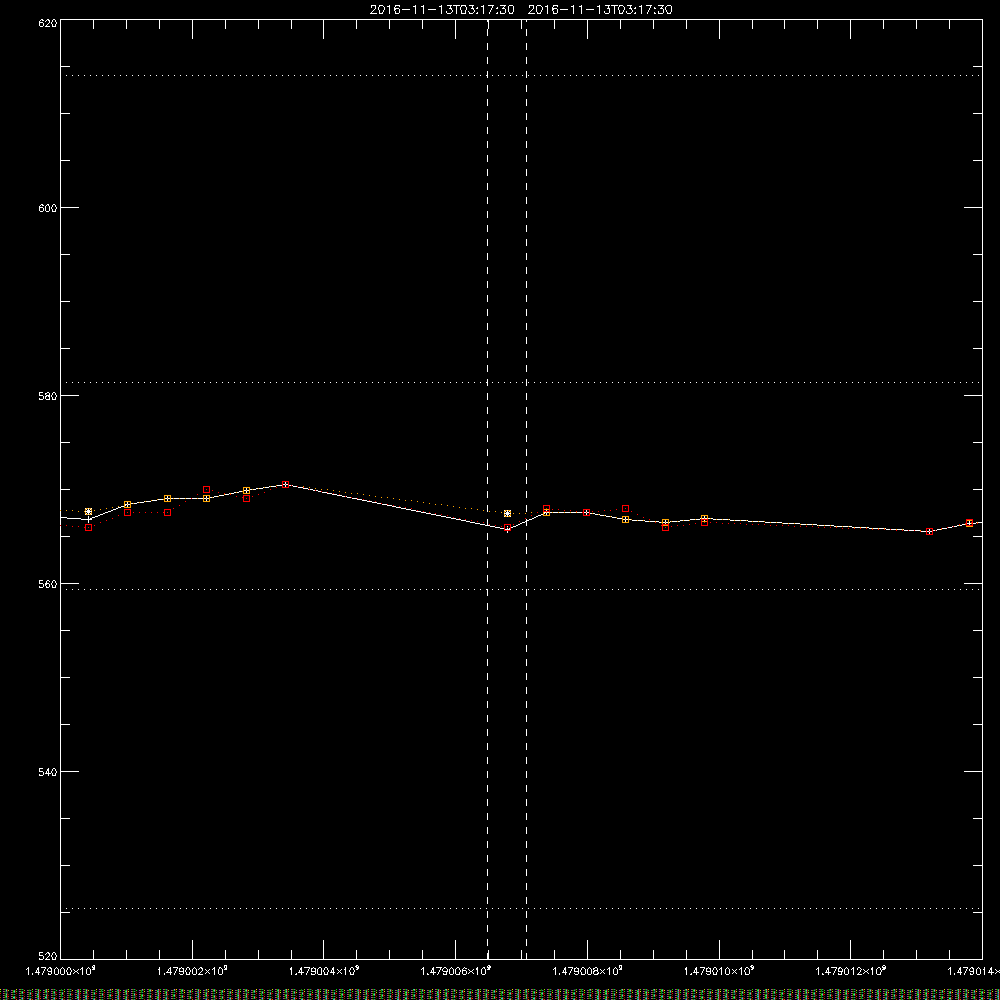
Task: Select the 1.479006×10⁹ x-axis label
Action: (x=455, y=971)
